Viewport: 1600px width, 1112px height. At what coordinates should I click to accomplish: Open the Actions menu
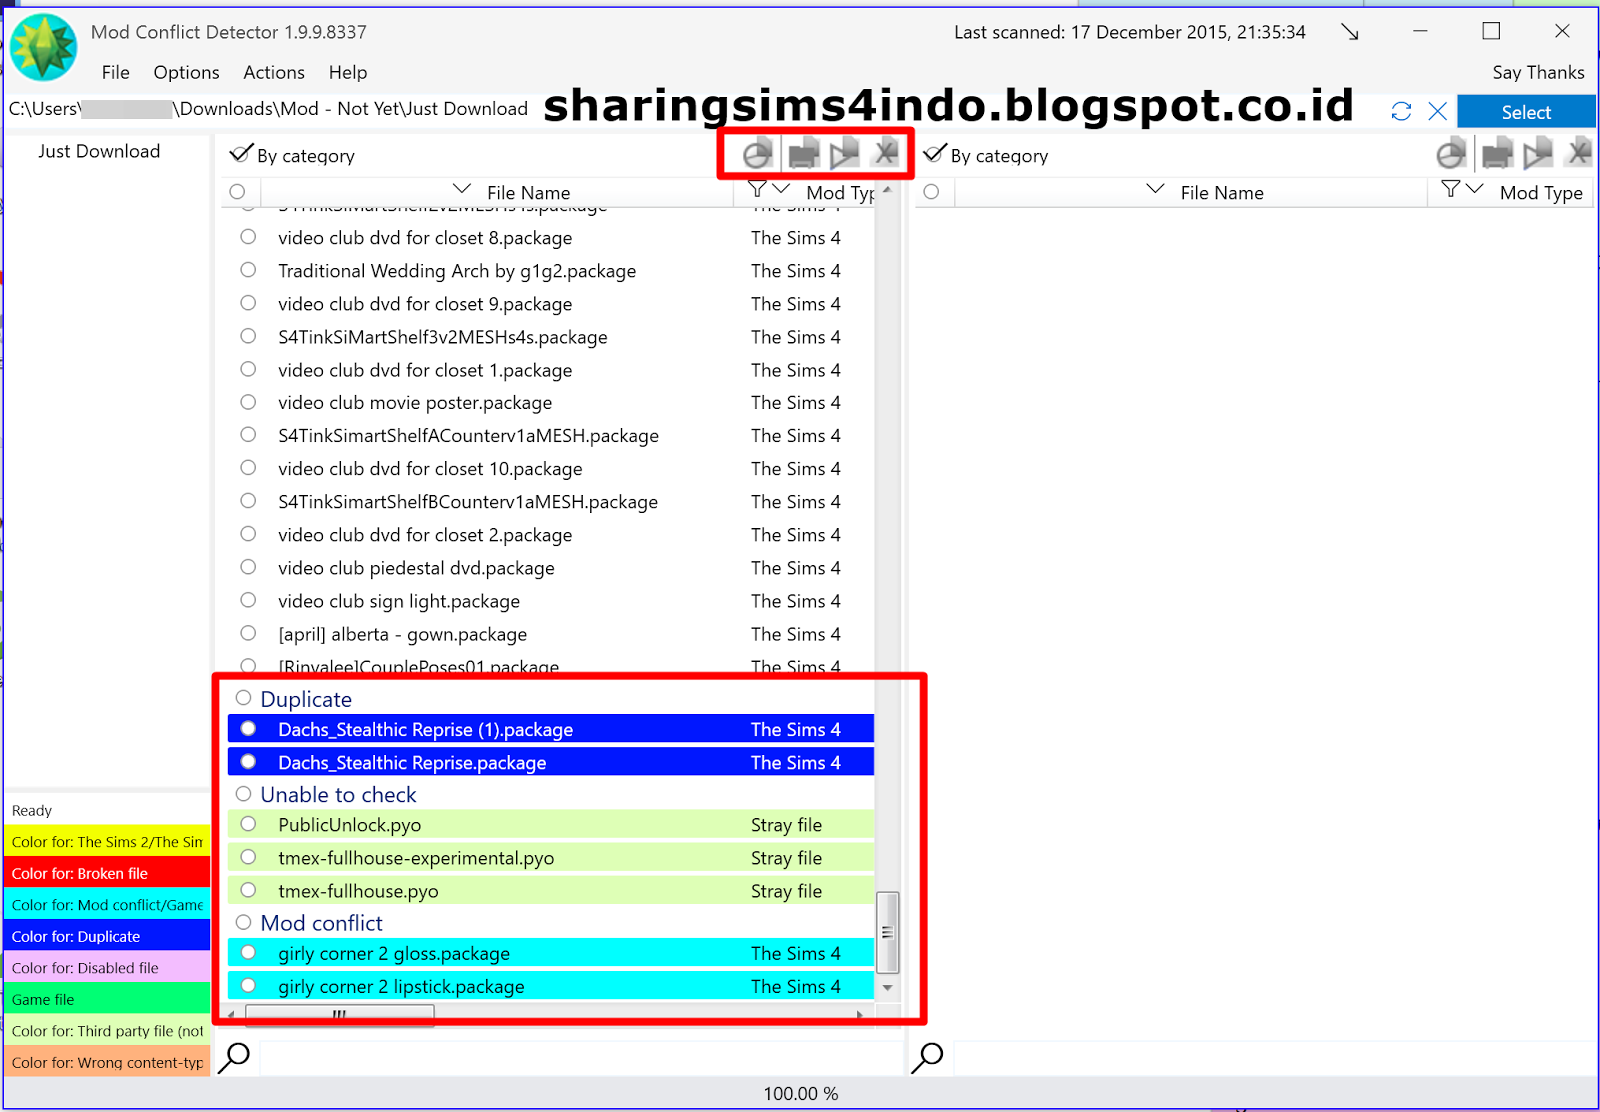[274, 72]
